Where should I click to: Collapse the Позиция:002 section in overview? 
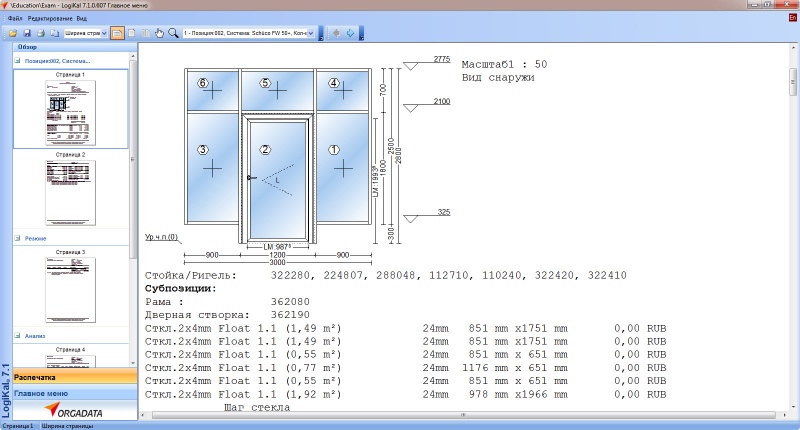17,61
